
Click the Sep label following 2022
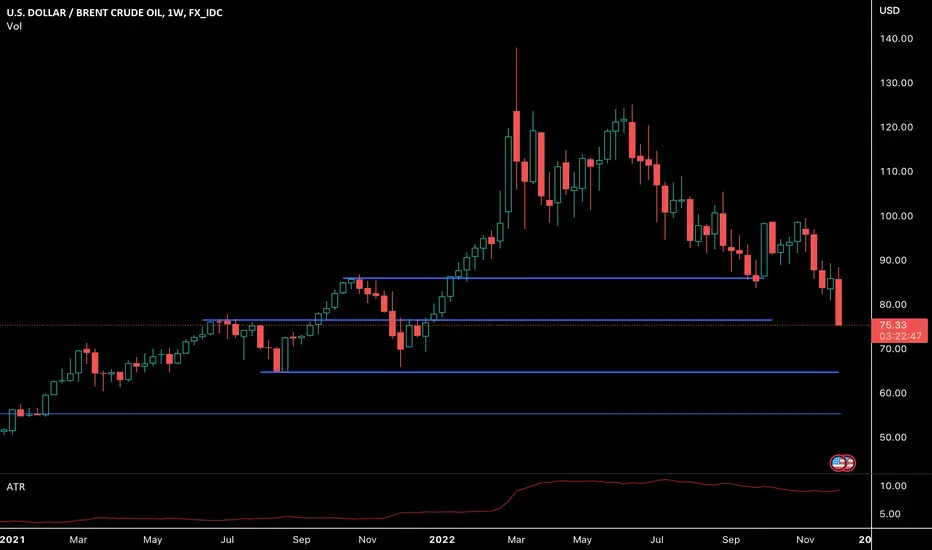tap(731, 540)
